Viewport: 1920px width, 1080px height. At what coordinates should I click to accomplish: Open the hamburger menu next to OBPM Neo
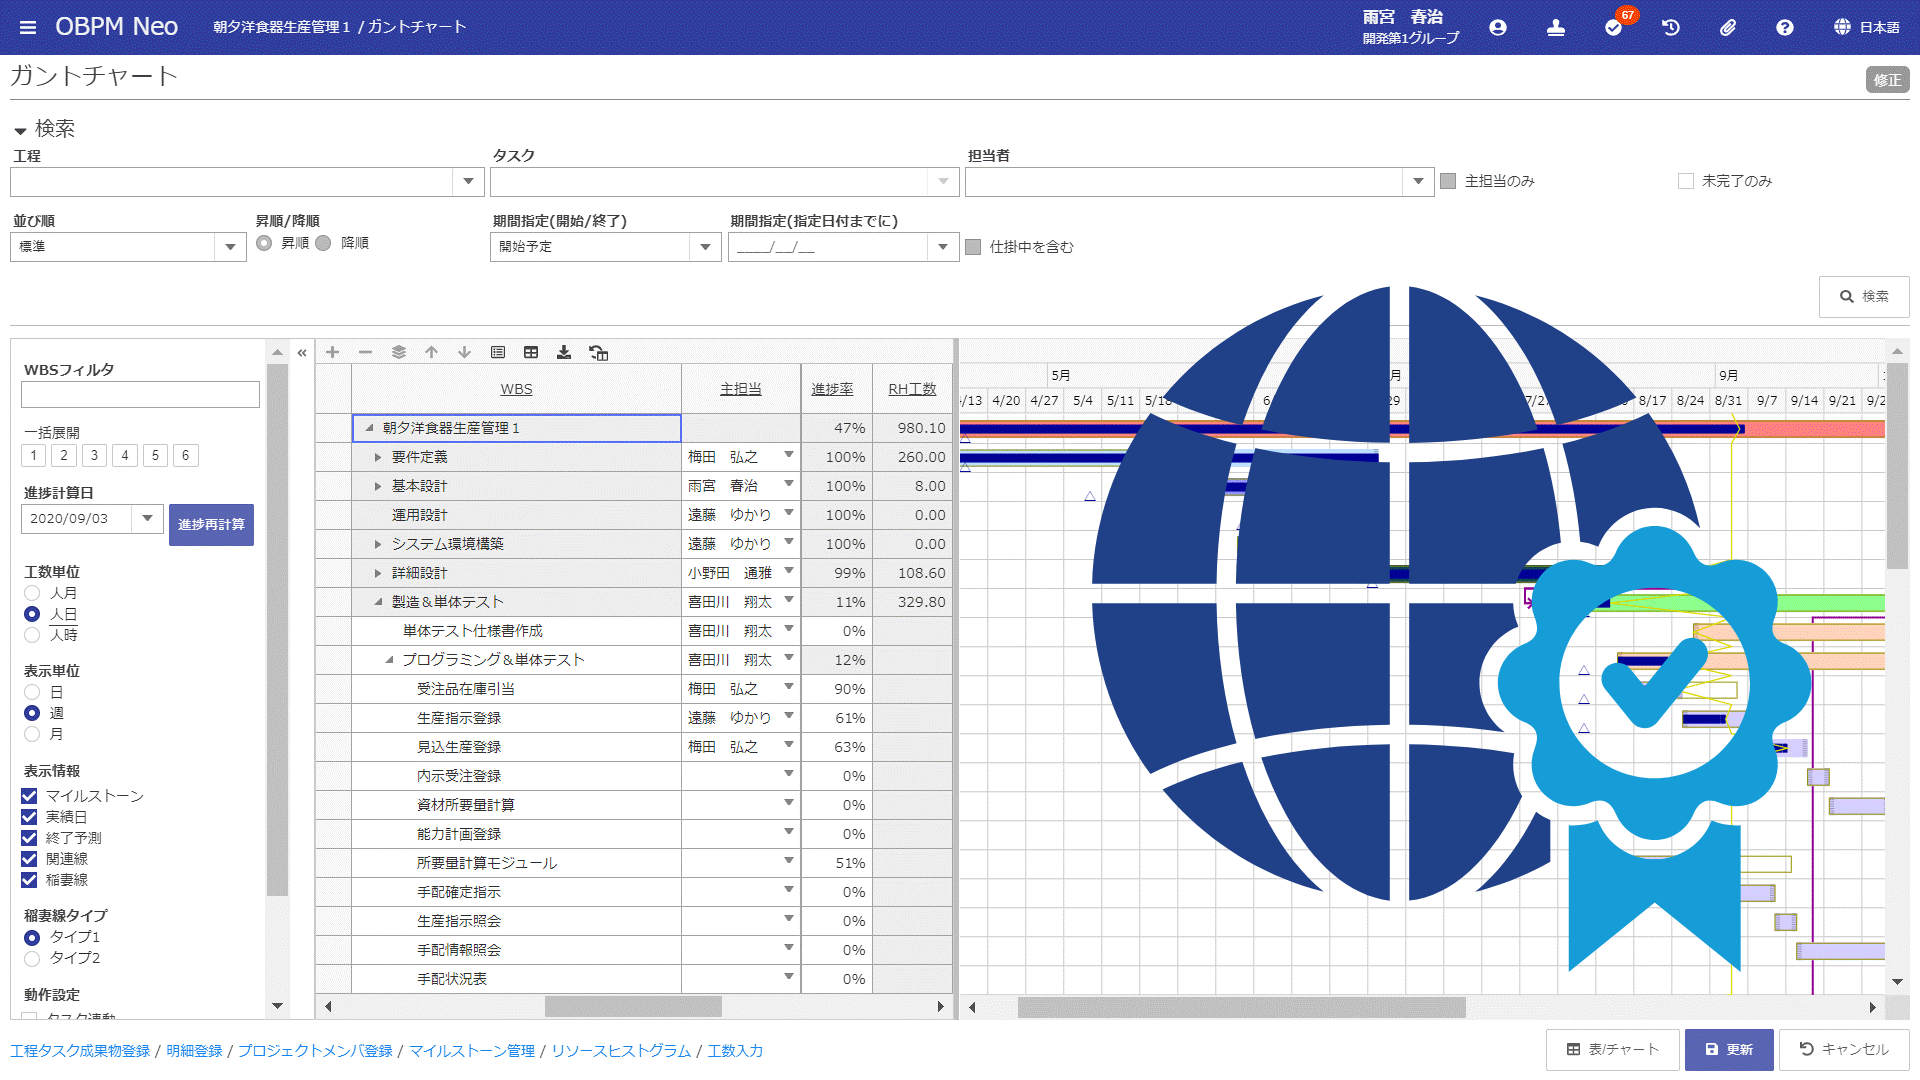(28, 27)
